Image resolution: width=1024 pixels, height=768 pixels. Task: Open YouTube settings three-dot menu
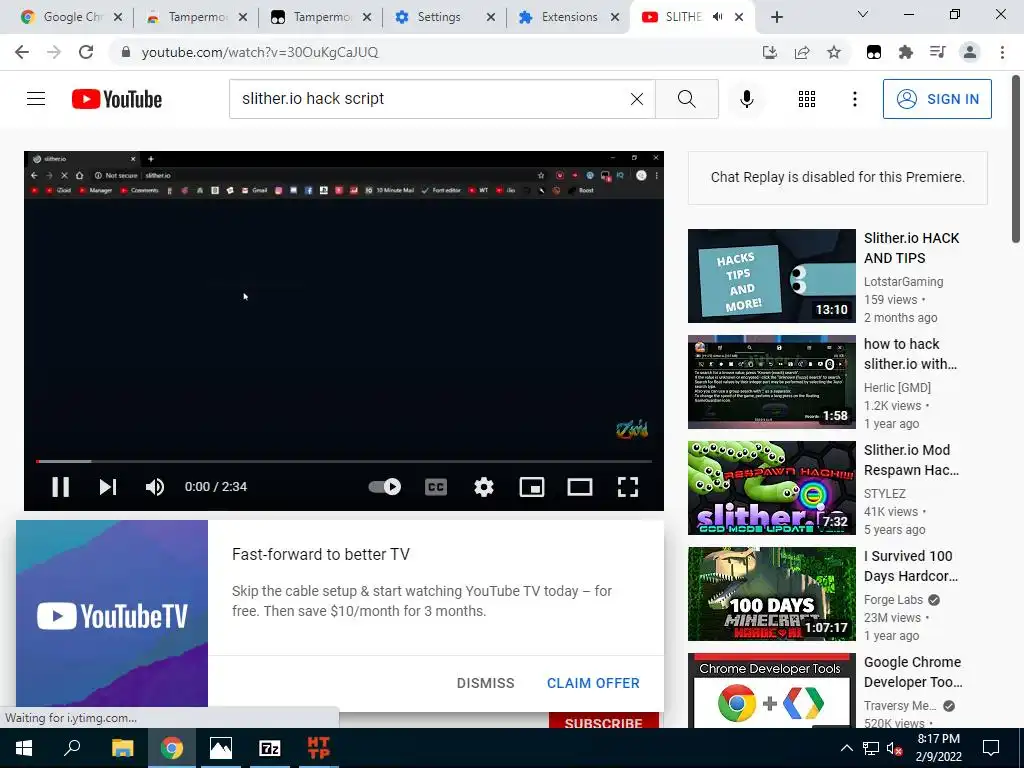[x=854, y=99]
